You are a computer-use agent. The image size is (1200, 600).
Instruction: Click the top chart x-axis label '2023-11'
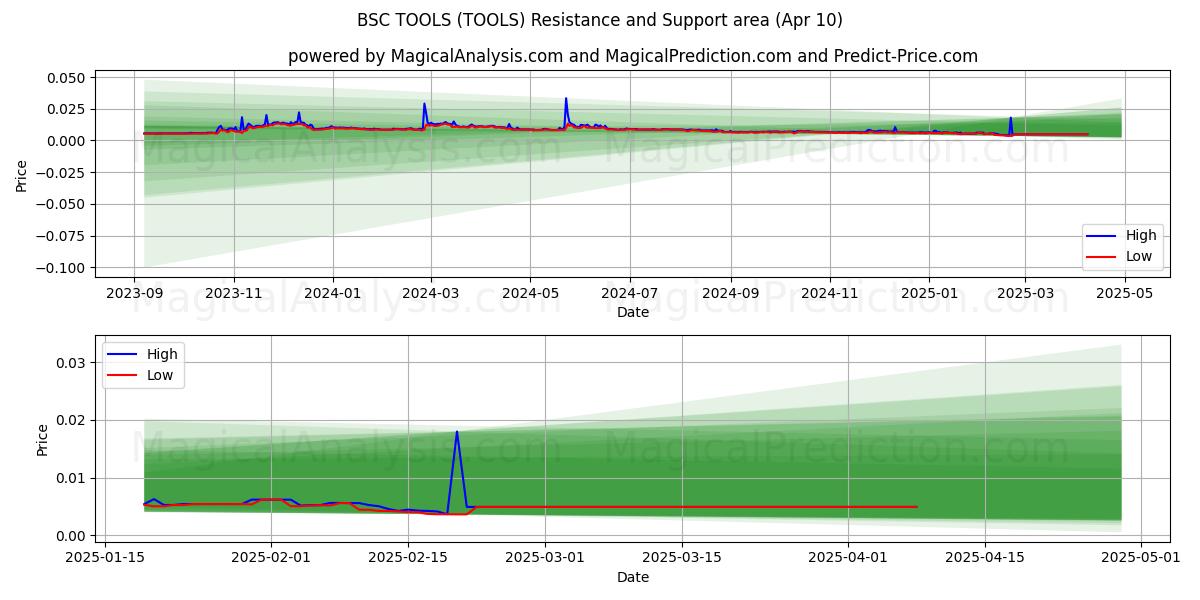pyautogui.click(x=234, y=293)
